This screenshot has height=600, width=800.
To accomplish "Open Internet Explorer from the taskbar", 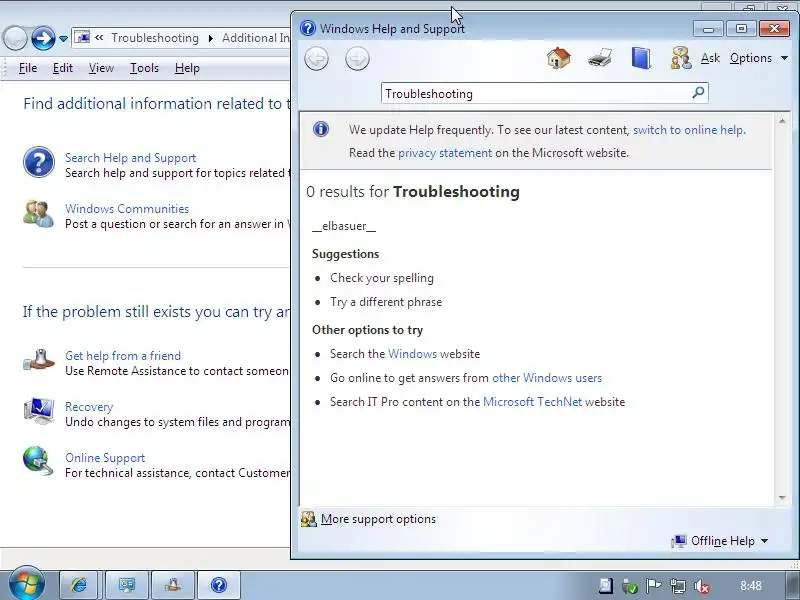I will click(x=79, y=585).
